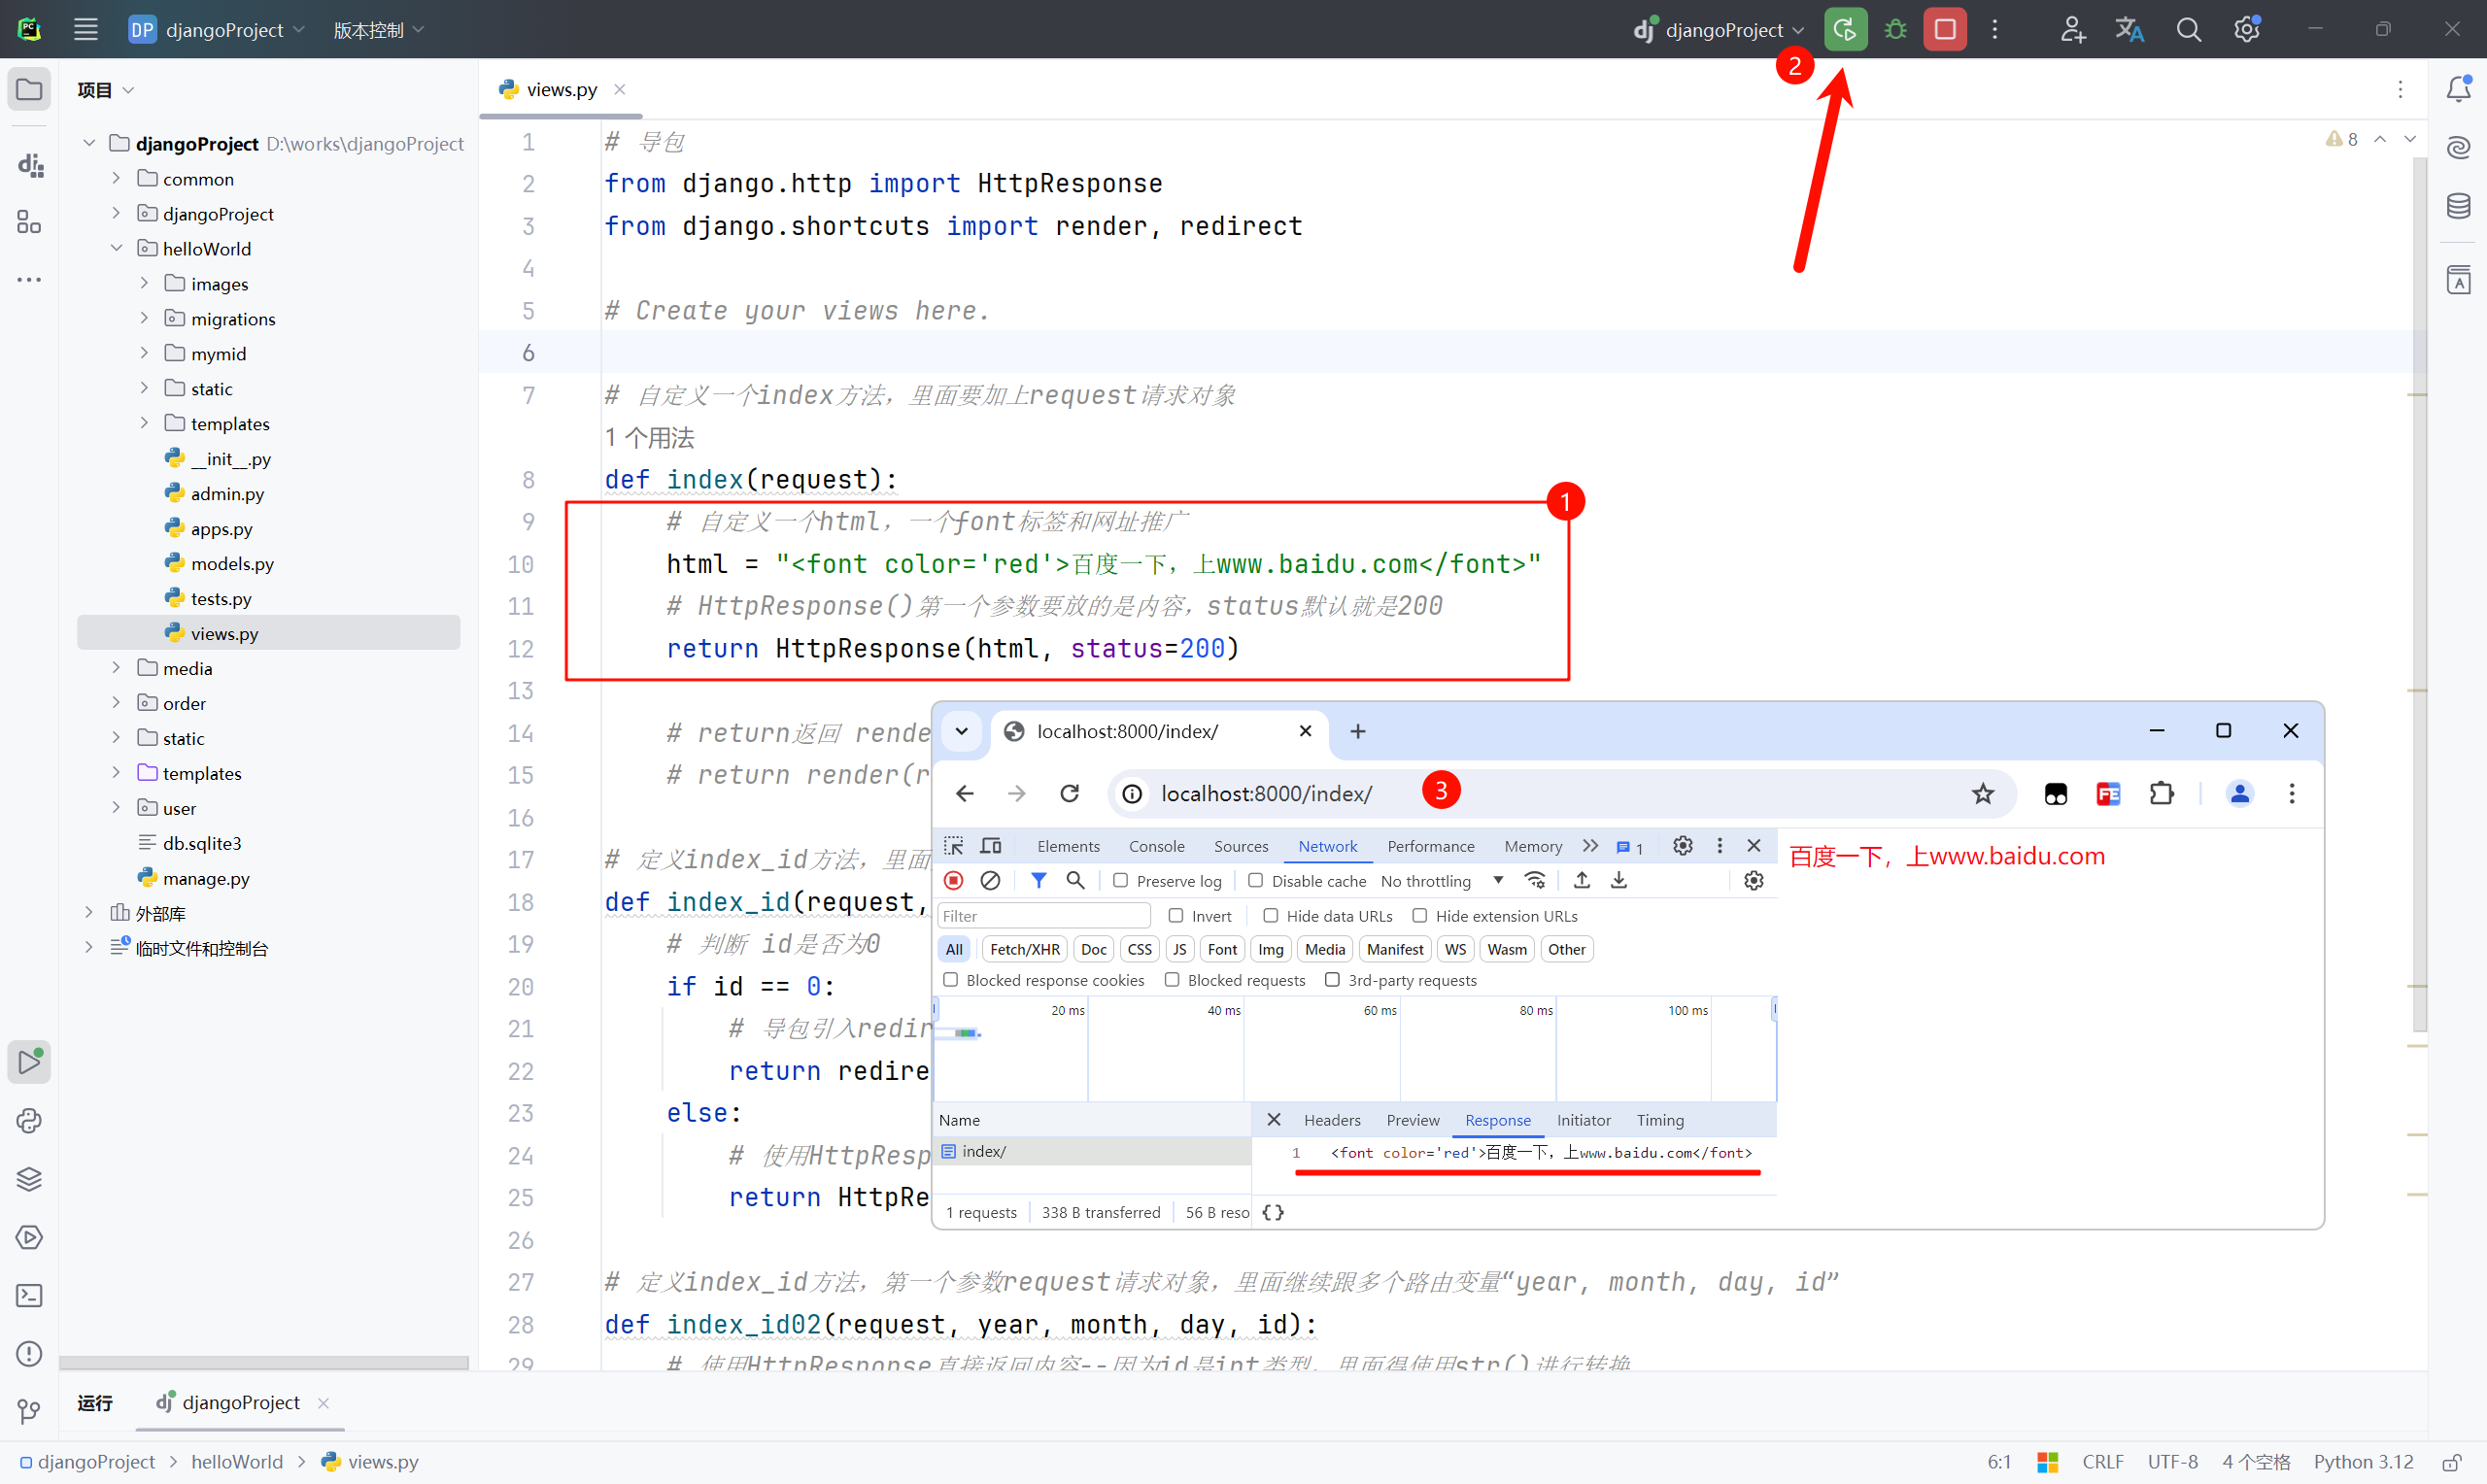Open the Django structure tool window
Screen dimensions: 2487x1484
click(x=29, y=164)
